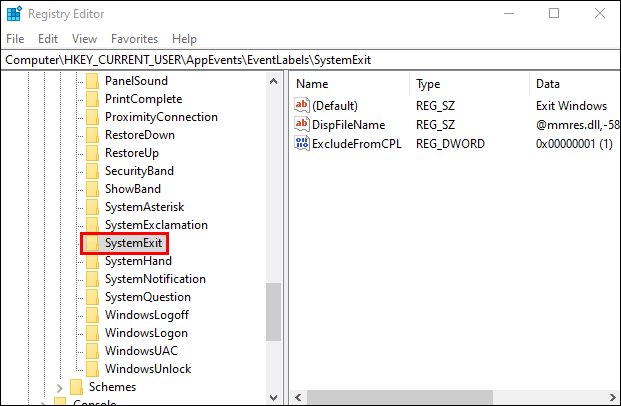
Task: Open the Edit menu
Action: tap(48, 39)
